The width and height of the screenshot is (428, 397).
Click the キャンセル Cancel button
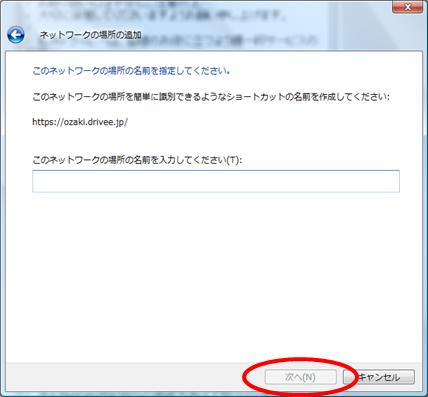tap(379, 377)
